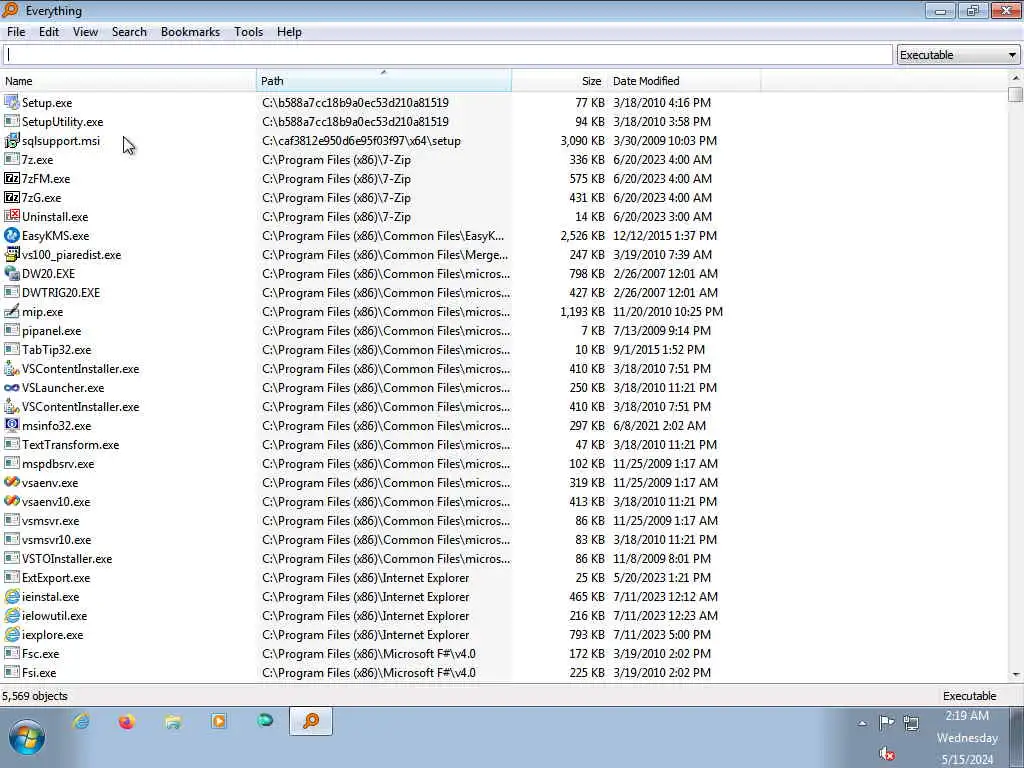Click the 2,526 KB size value
The width and height of the screenshot is (1024, 768).
[583, 235]
